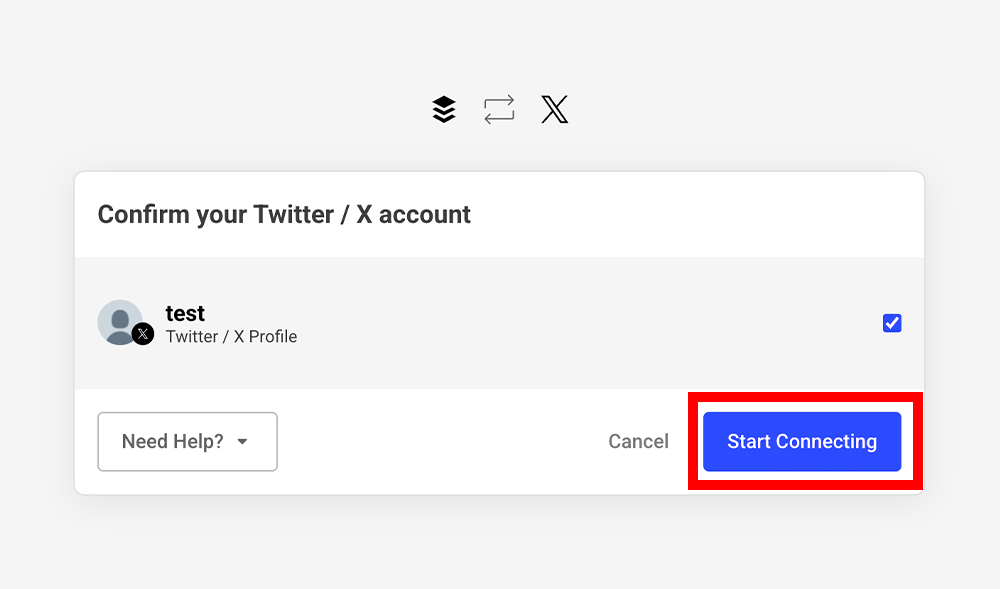Image resolution: width=1000 pixels, height=589 pixels.
Task: Open the Need Help? dropdown
Action: coord(187,442)
